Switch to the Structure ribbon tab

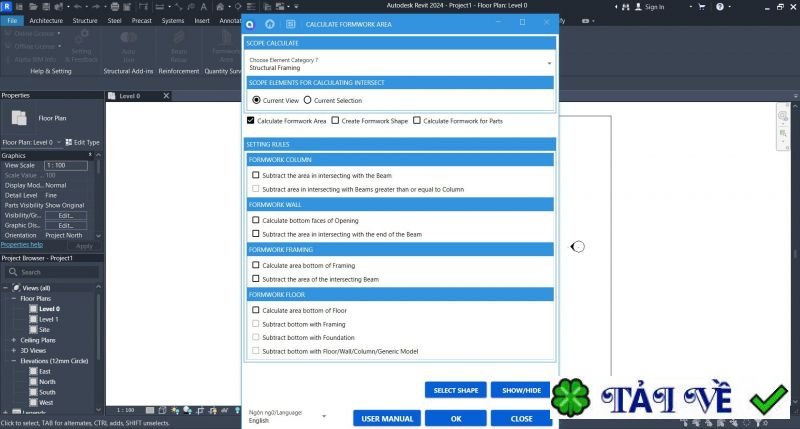pyautogui.click(x=85, y=20)
